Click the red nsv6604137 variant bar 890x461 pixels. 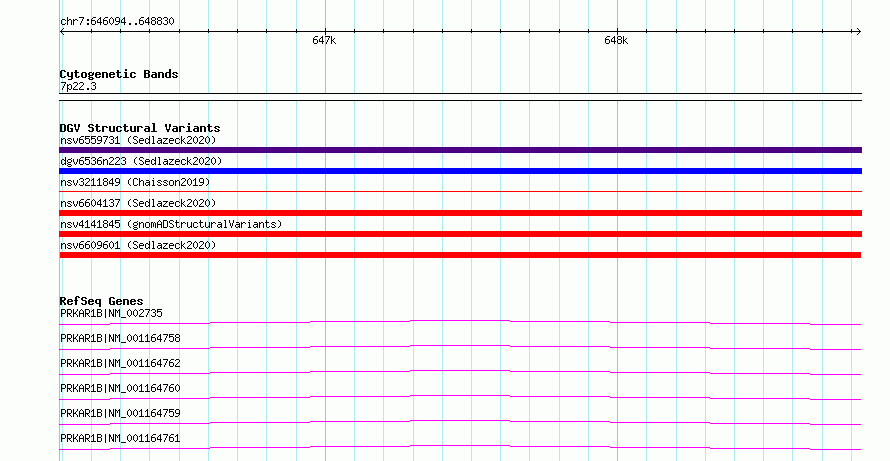coord(460,213)
